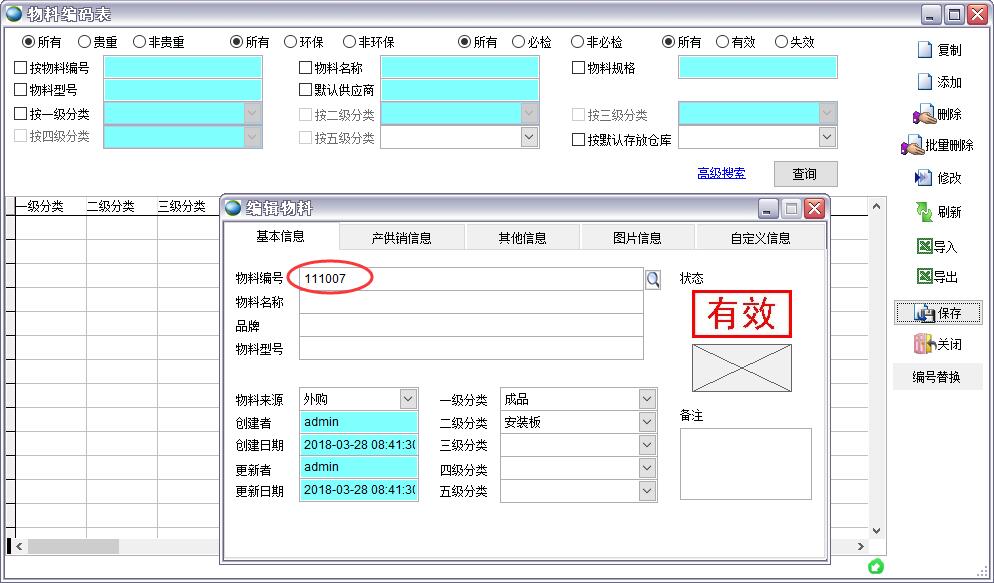
Task: Click the magnifier search icon beside 物料编号
Action: (653, 280)
